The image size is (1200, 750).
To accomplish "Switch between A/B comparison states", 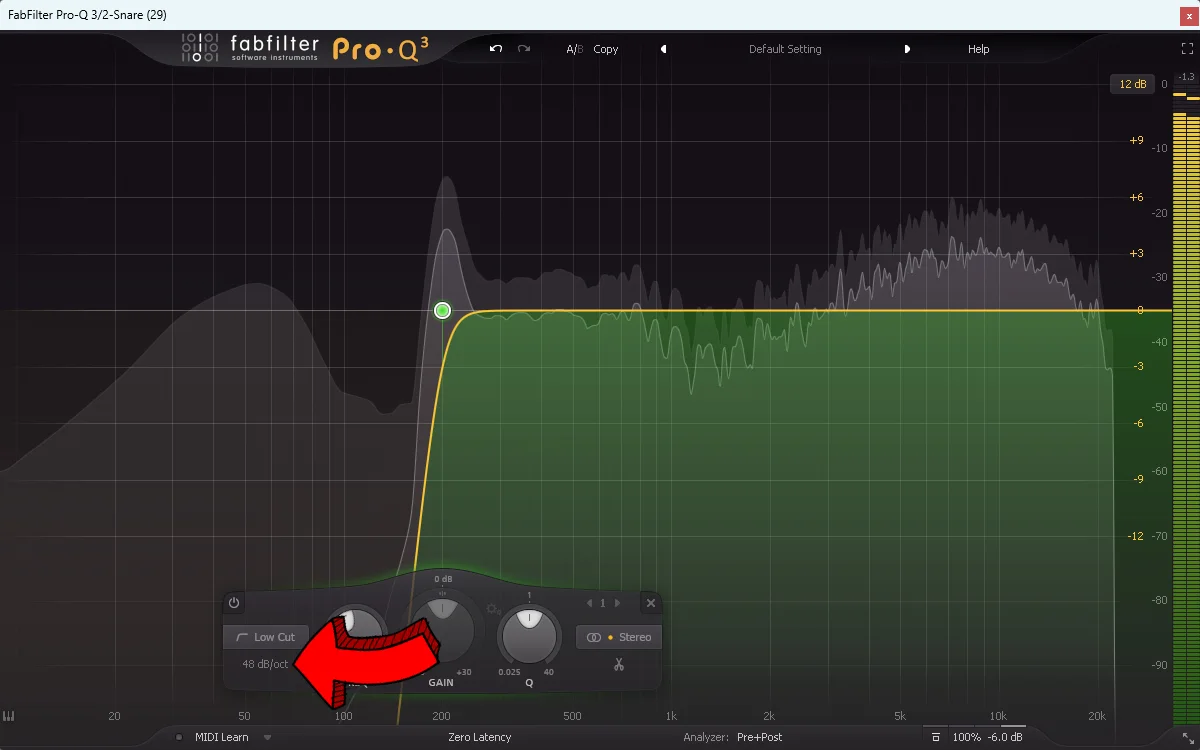I will pyautogui.click(x=573, y=48).
